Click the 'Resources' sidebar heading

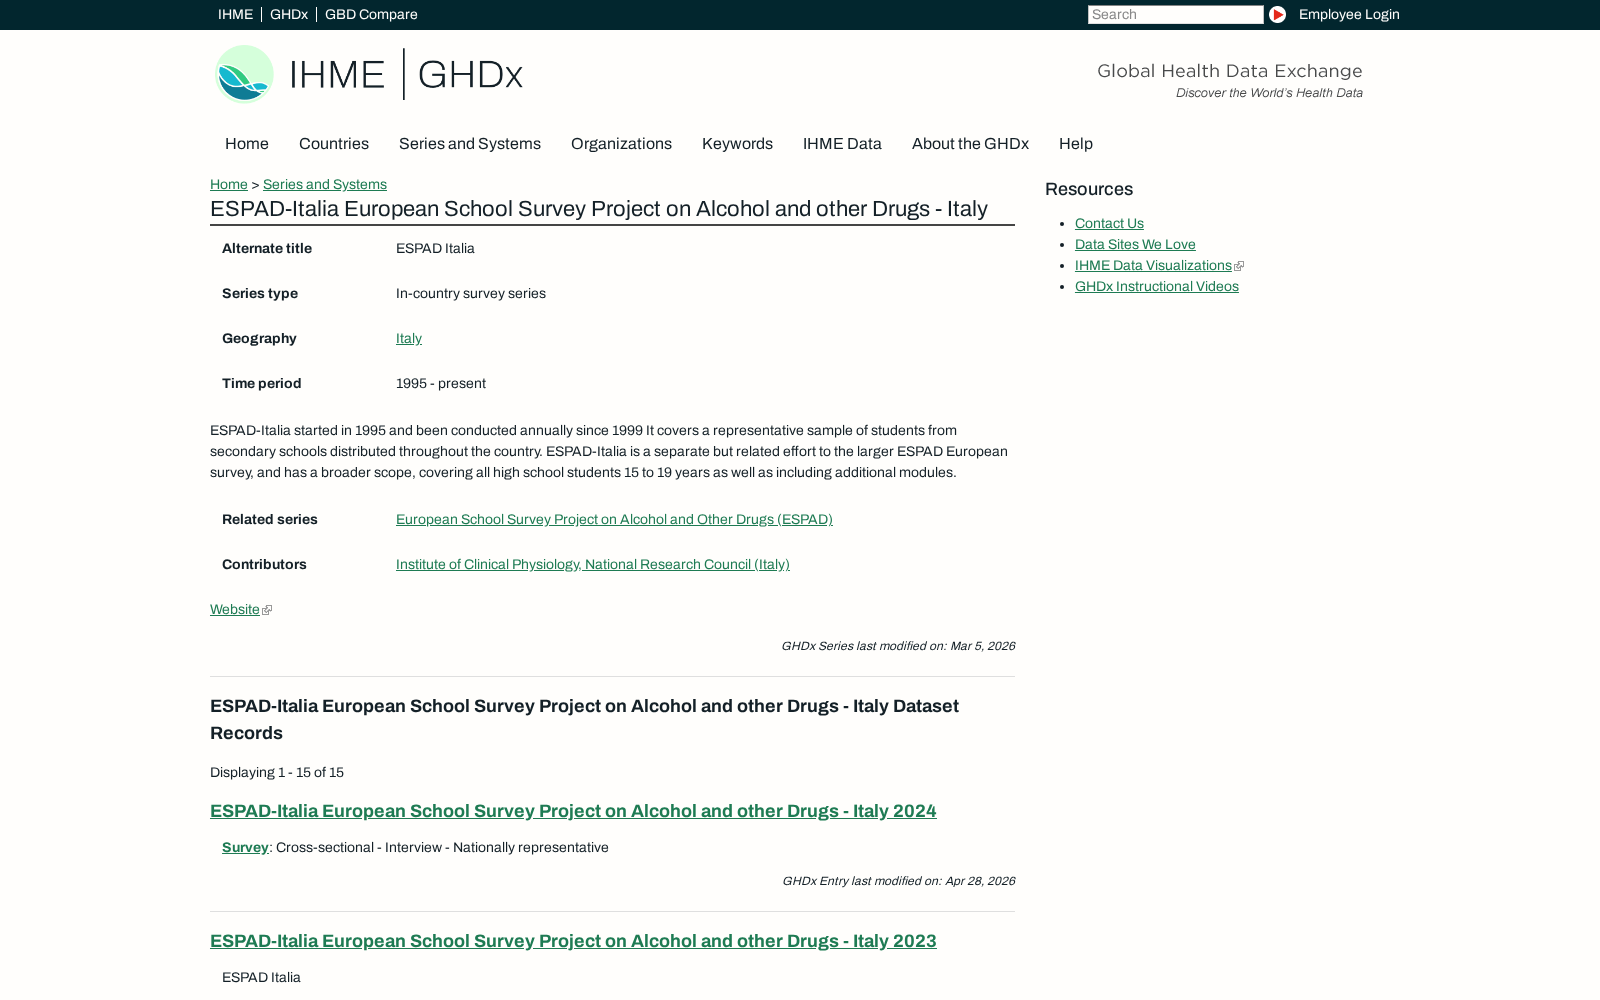[1089, 189]
